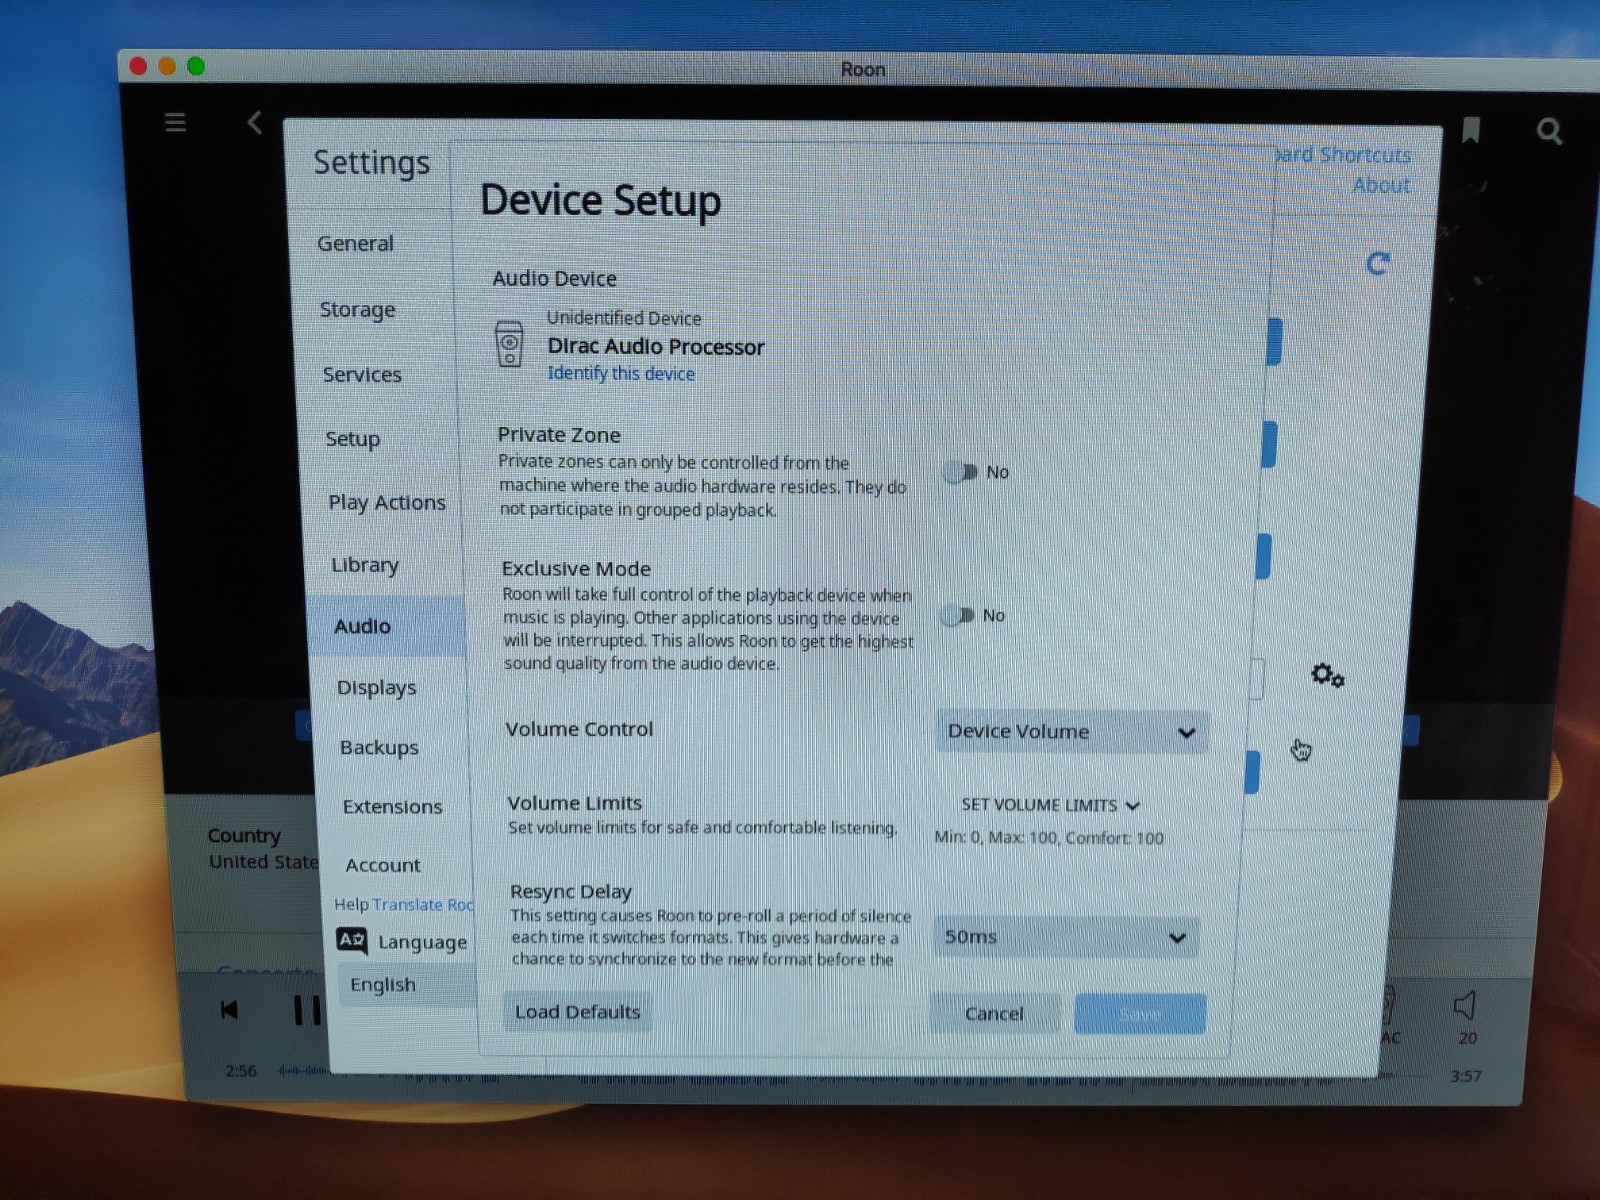The image size is (1600, 1200).
Task: Toggle the Exclusive Mode switch
Action: pos(957,615)
